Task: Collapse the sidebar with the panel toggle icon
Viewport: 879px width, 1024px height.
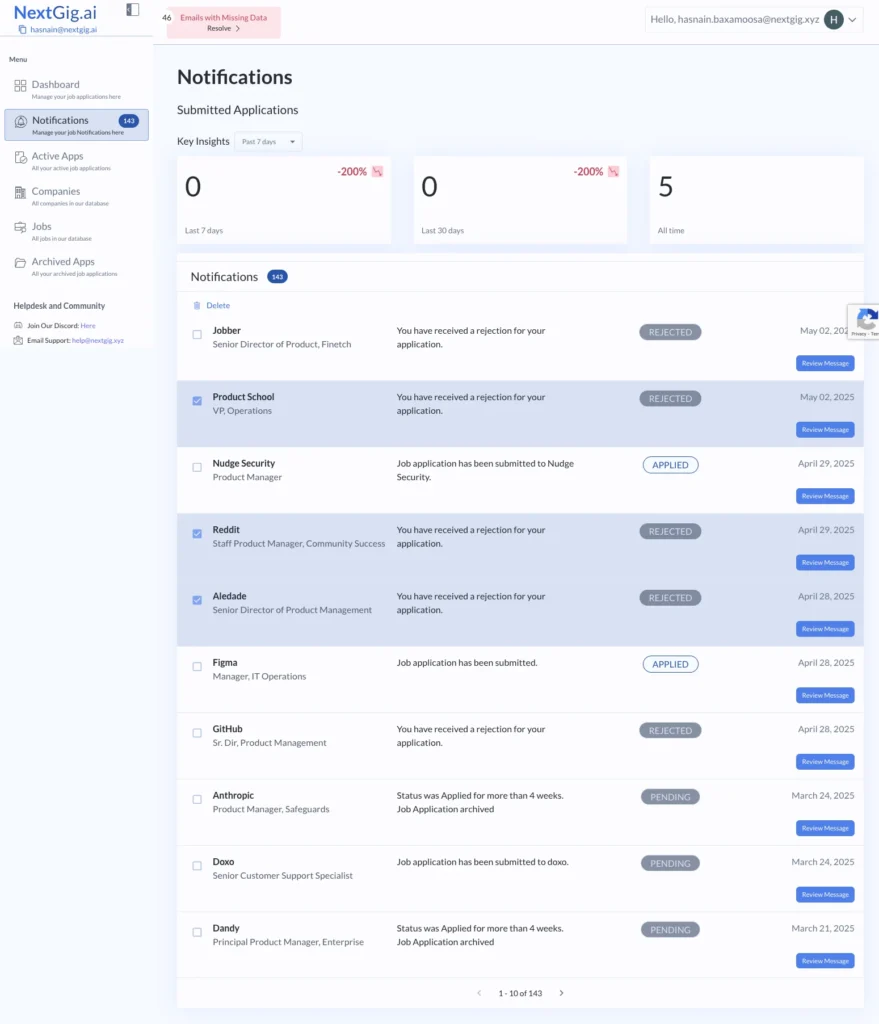Action: pyautogui.click(x=133, y=9)
